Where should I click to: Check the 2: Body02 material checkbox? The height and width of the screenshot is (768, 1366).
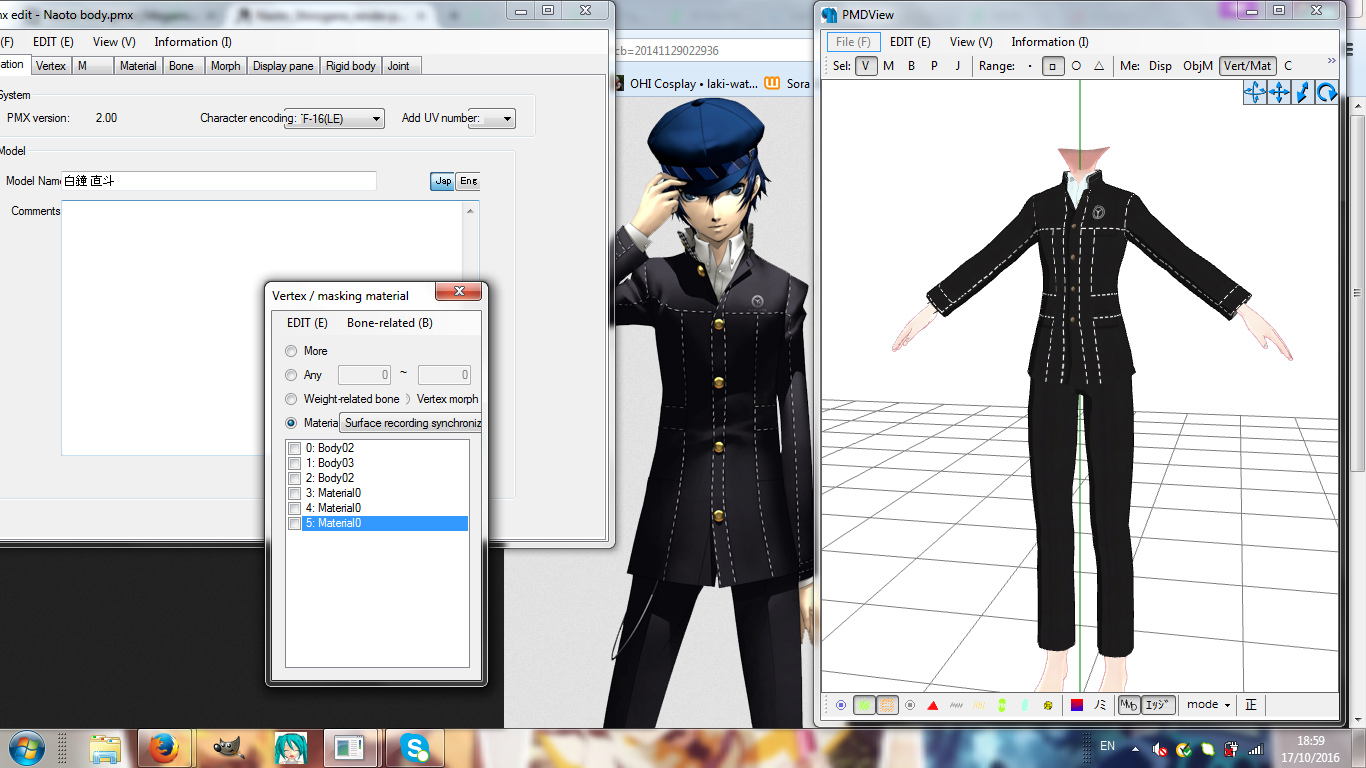294,478
